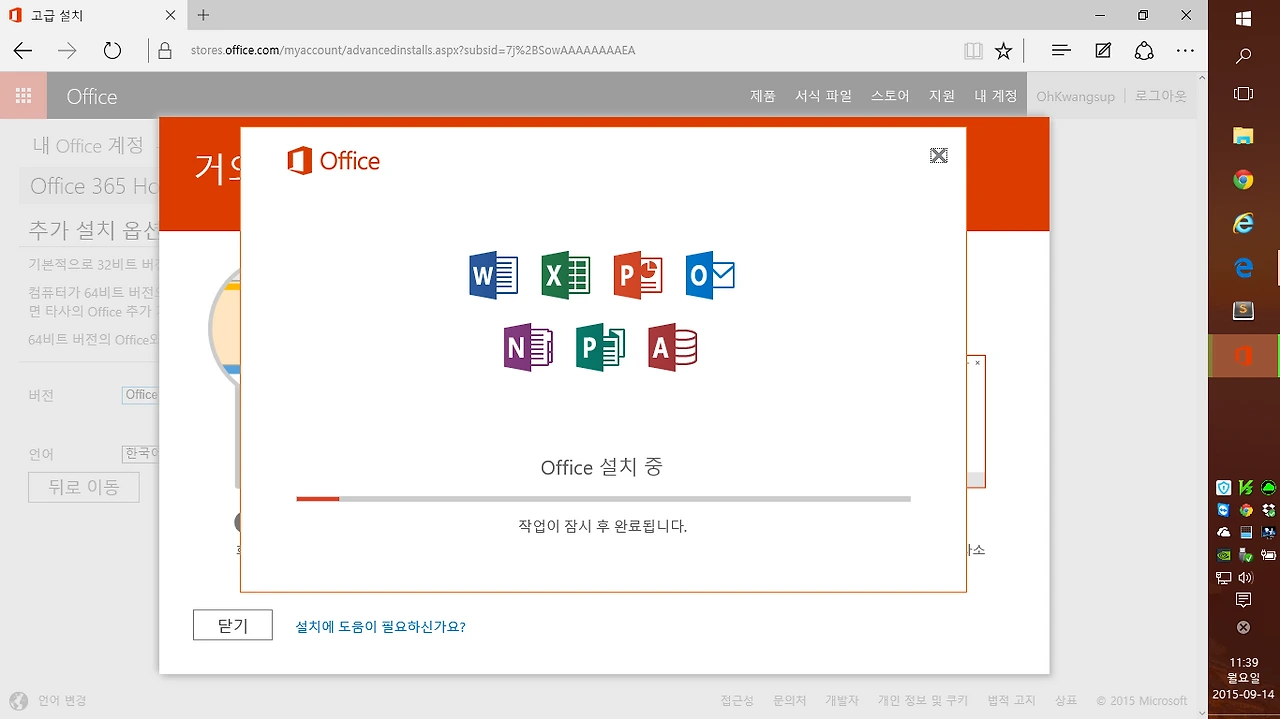Screen dimensions: 1280x719
Task: Open the Edge share icon
Action: coord(1144,51)
